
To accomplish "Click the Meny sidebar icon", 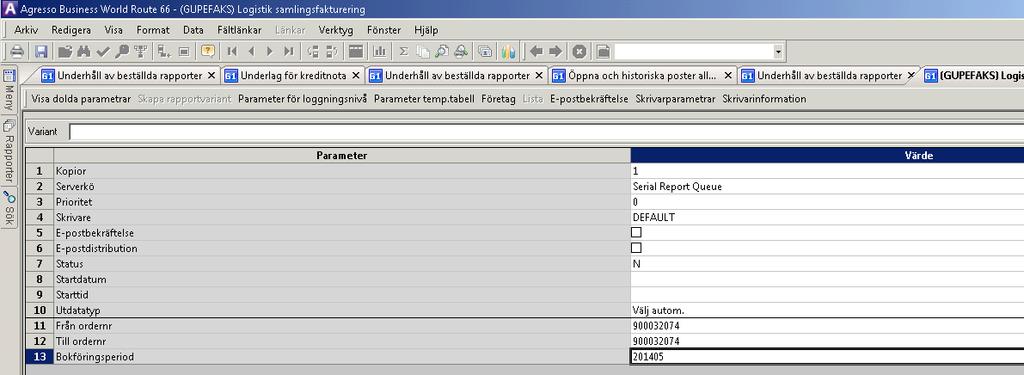I will click(x=9, y=76).
